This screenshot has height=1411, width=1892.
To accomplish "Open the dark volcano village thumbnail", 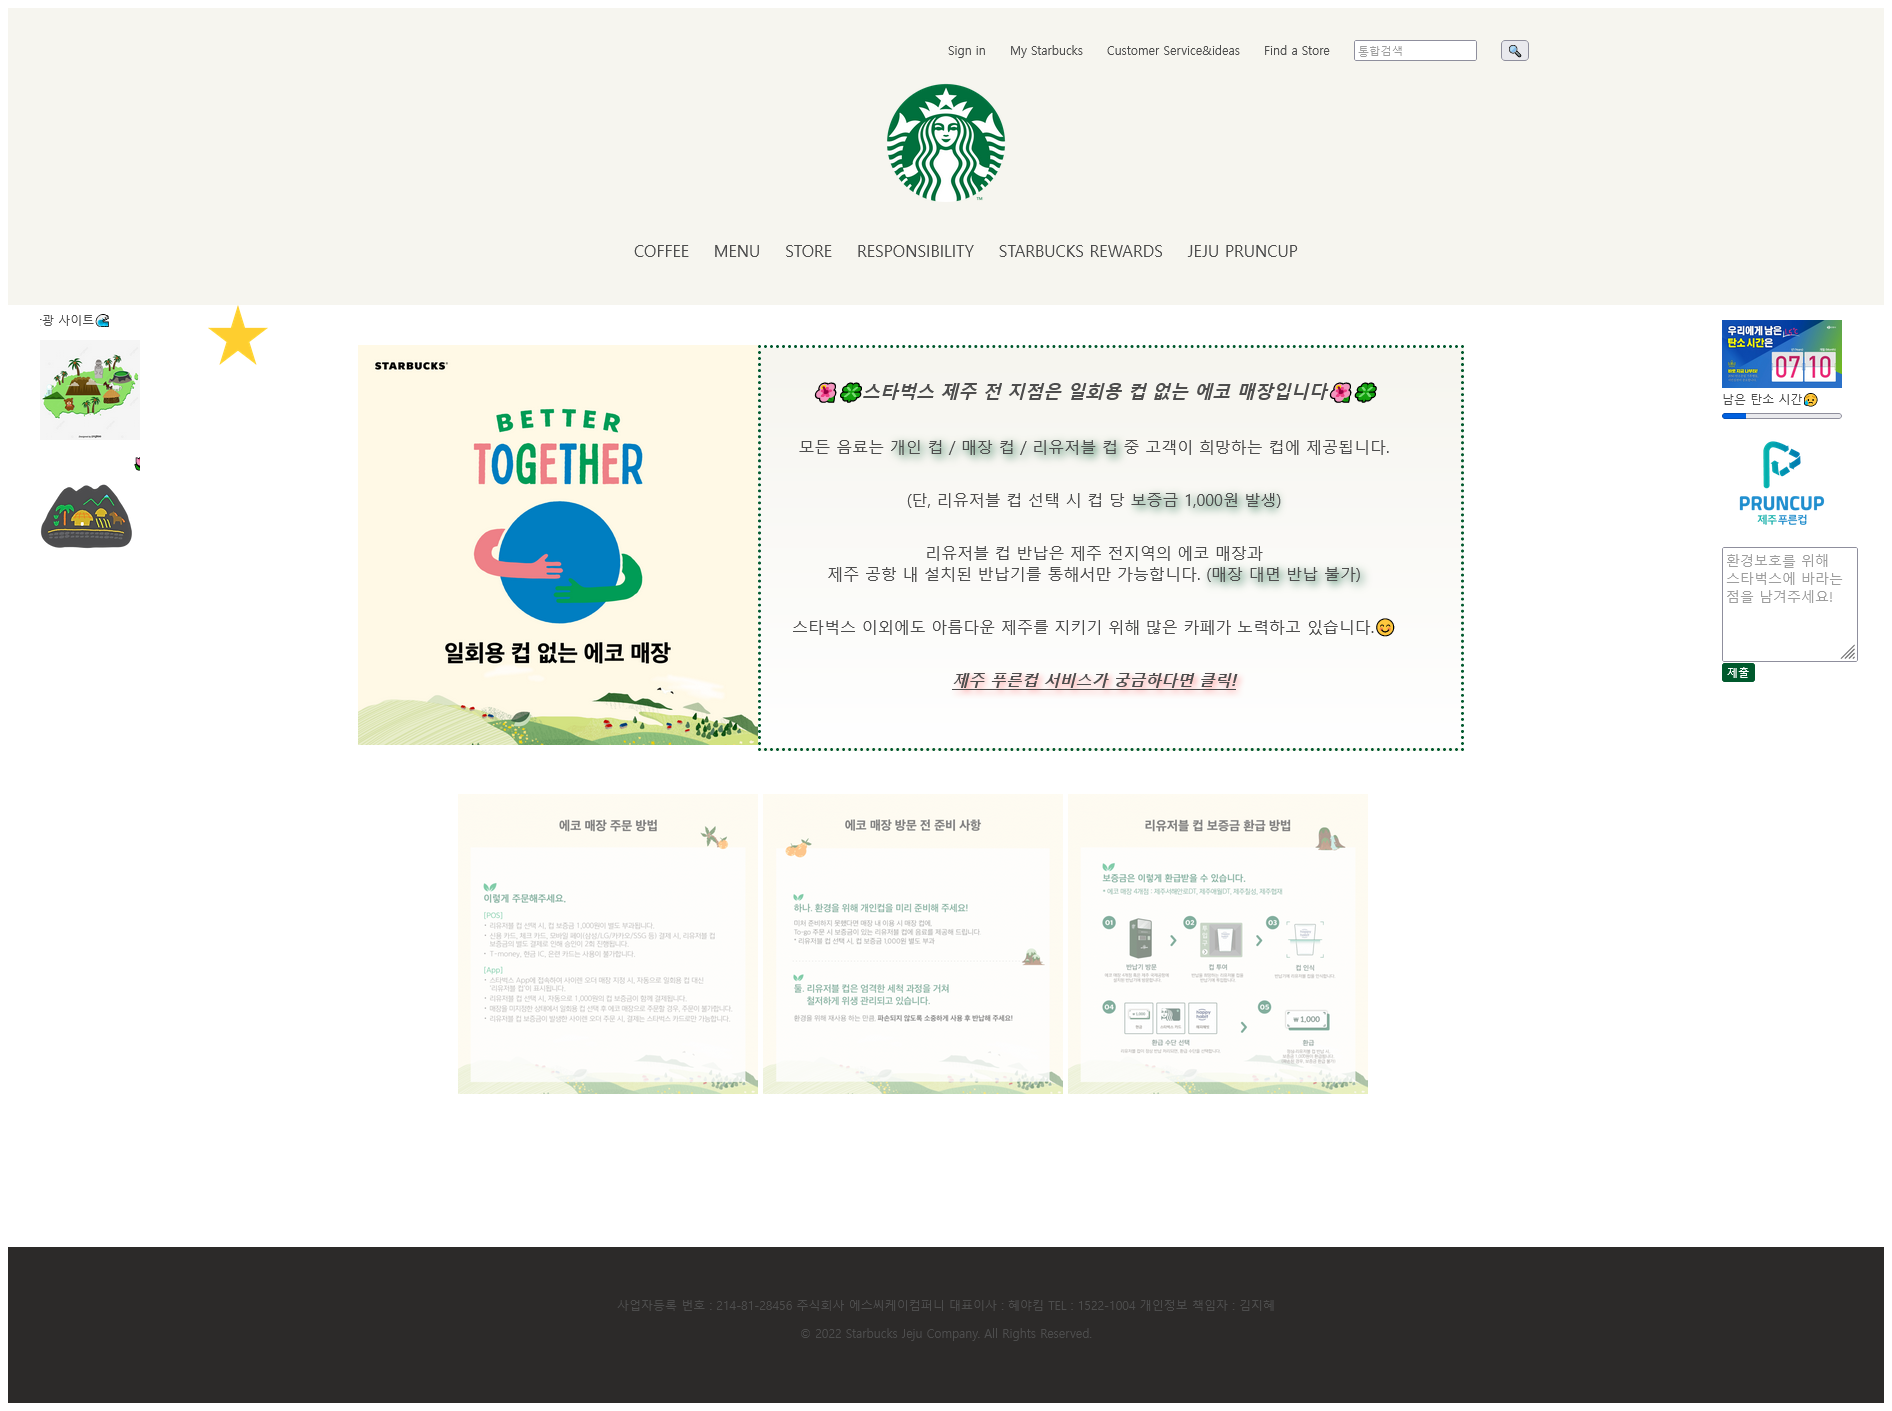I will (x=87, y=516).
